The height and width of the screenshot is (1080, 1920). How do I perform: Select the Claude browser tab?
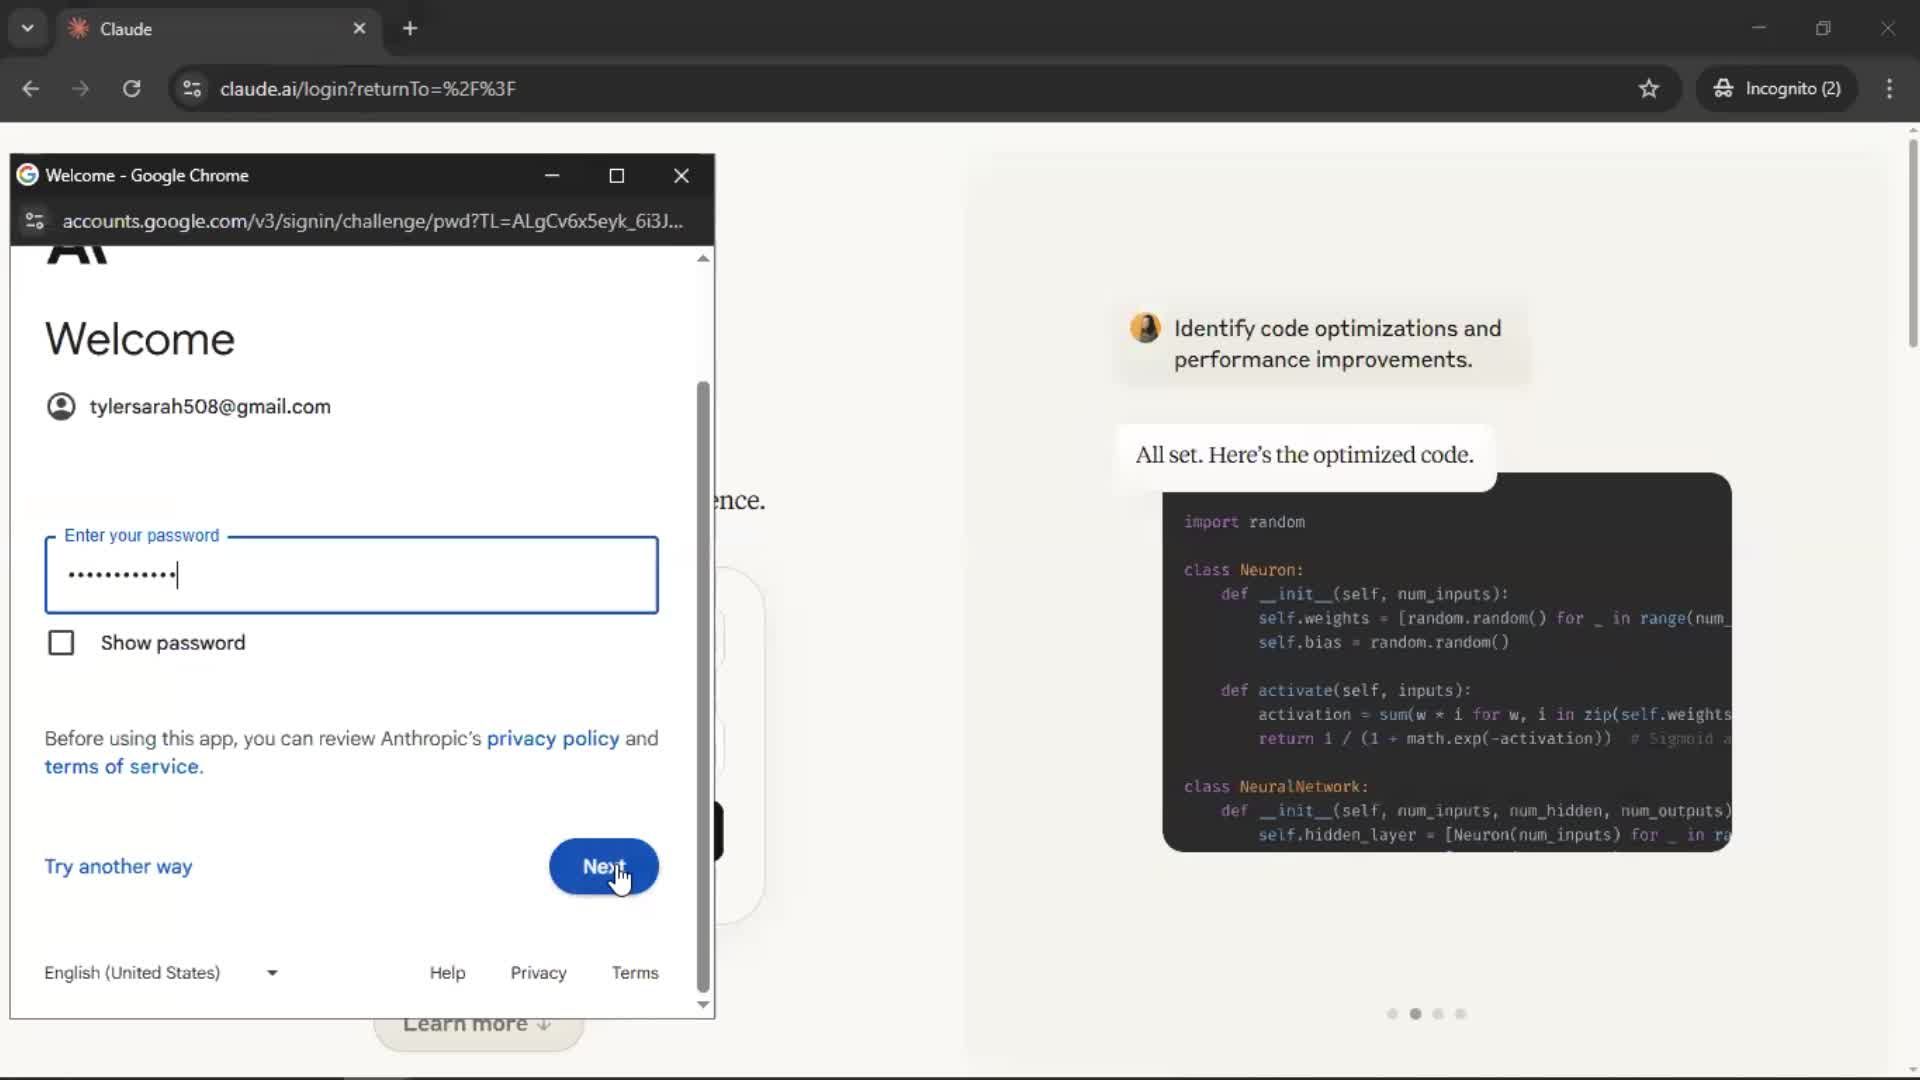tap(217, 29)
